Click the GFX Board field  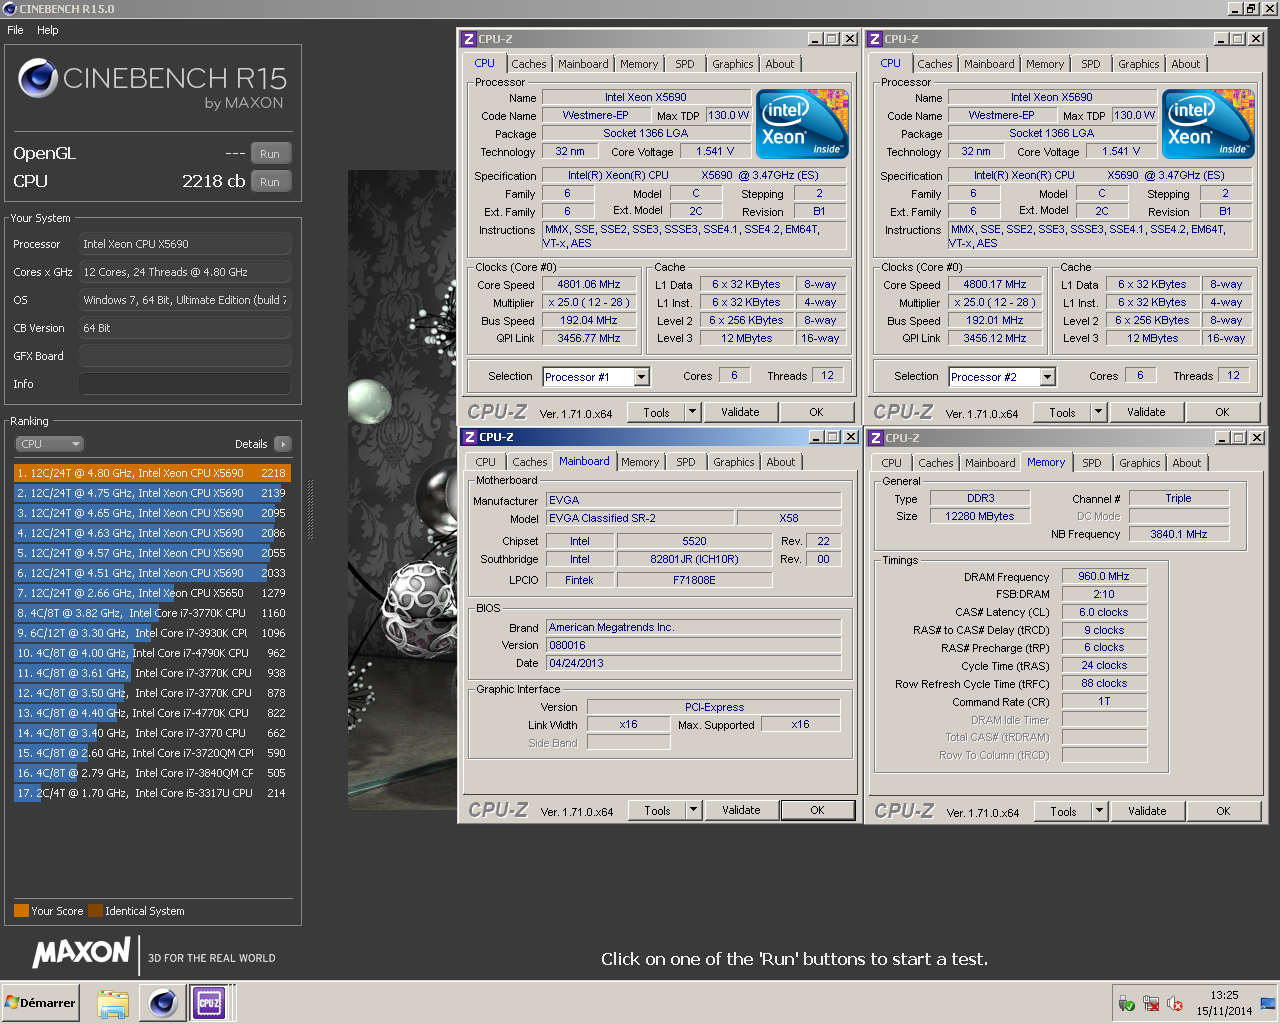pos(185,356)
